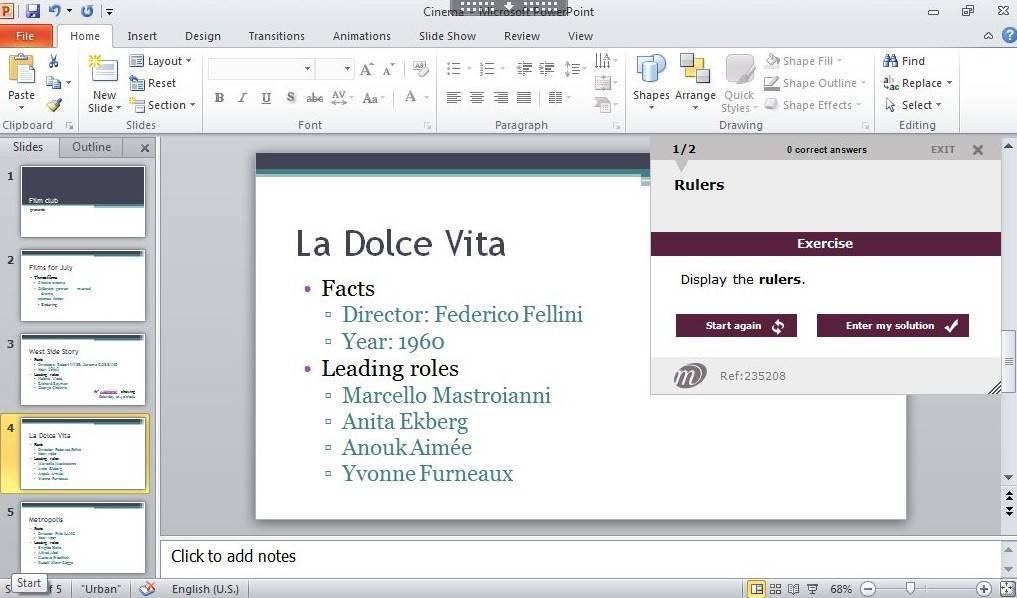Expand the Layout dropdown

tap(160, 61)
